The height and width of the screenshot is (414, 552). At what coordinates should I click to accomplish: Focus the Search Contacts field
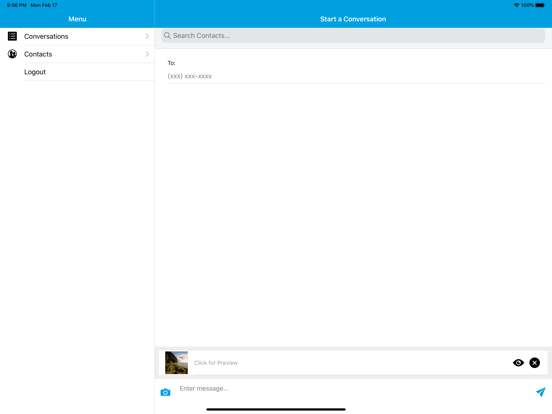(353, 36)
